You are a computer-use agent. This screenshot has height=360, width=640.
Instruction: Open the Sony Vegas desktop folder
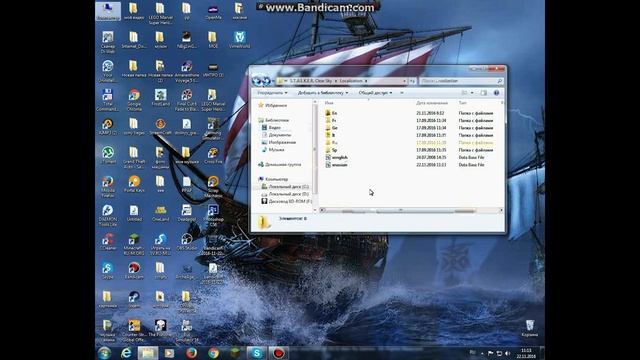[x=134, y=126]
